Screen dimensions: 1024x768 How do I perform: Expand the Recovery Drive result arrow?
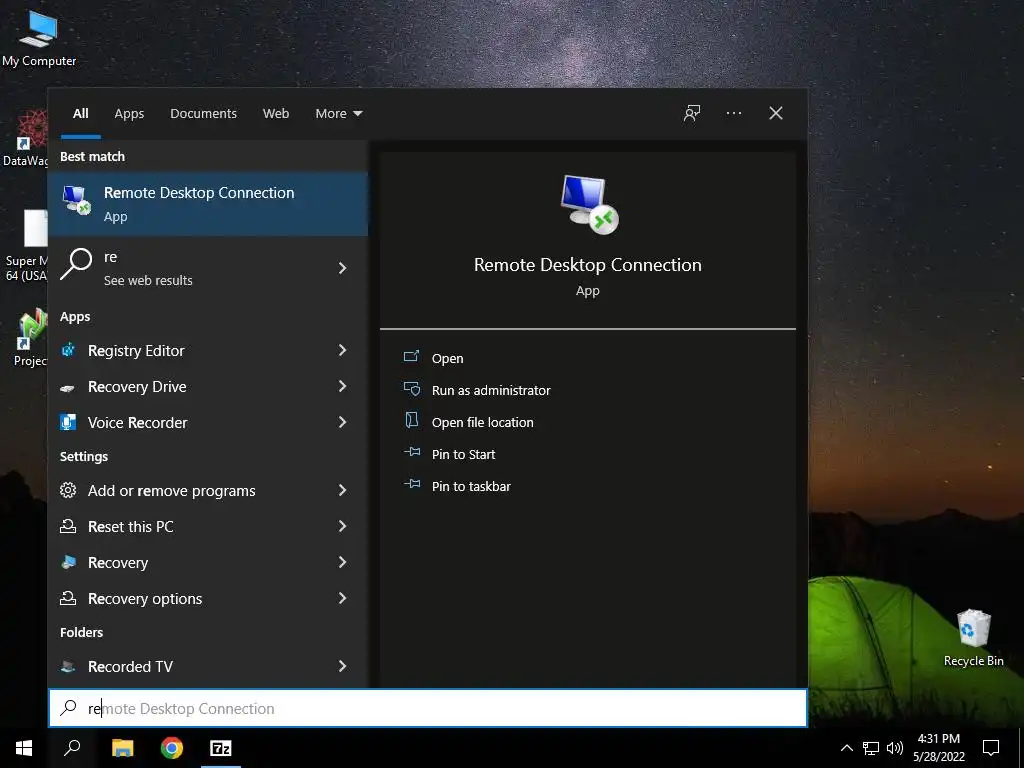(342, 387)
